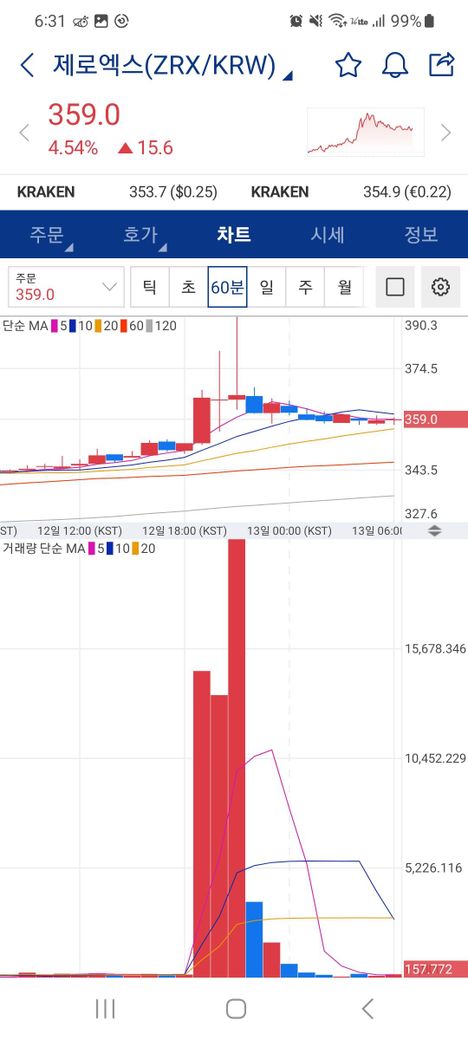Tap the back arrow next to 제로엑스
Image resolution: width=468 pixels, height=1040 pixels.
[27, 66]
